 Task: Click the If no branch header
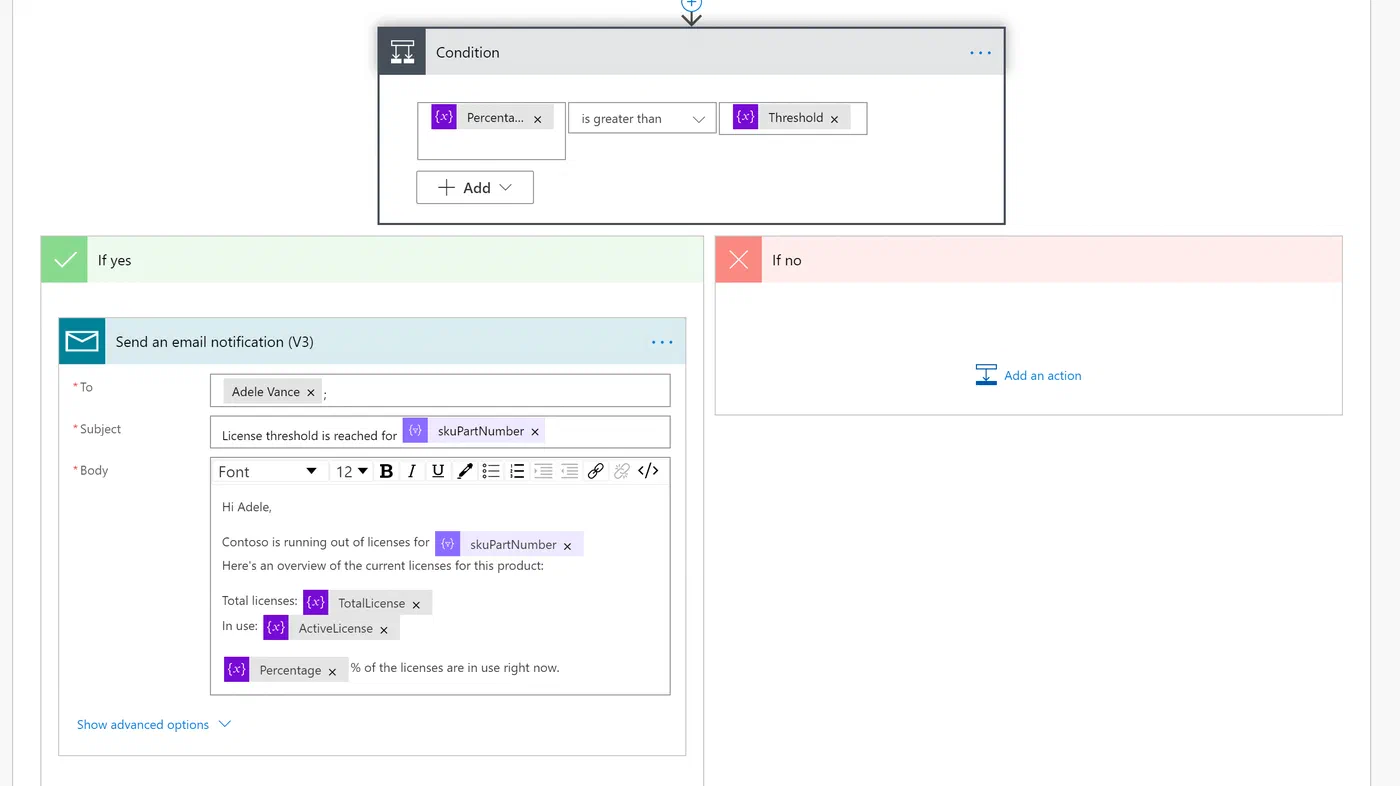1029,260
